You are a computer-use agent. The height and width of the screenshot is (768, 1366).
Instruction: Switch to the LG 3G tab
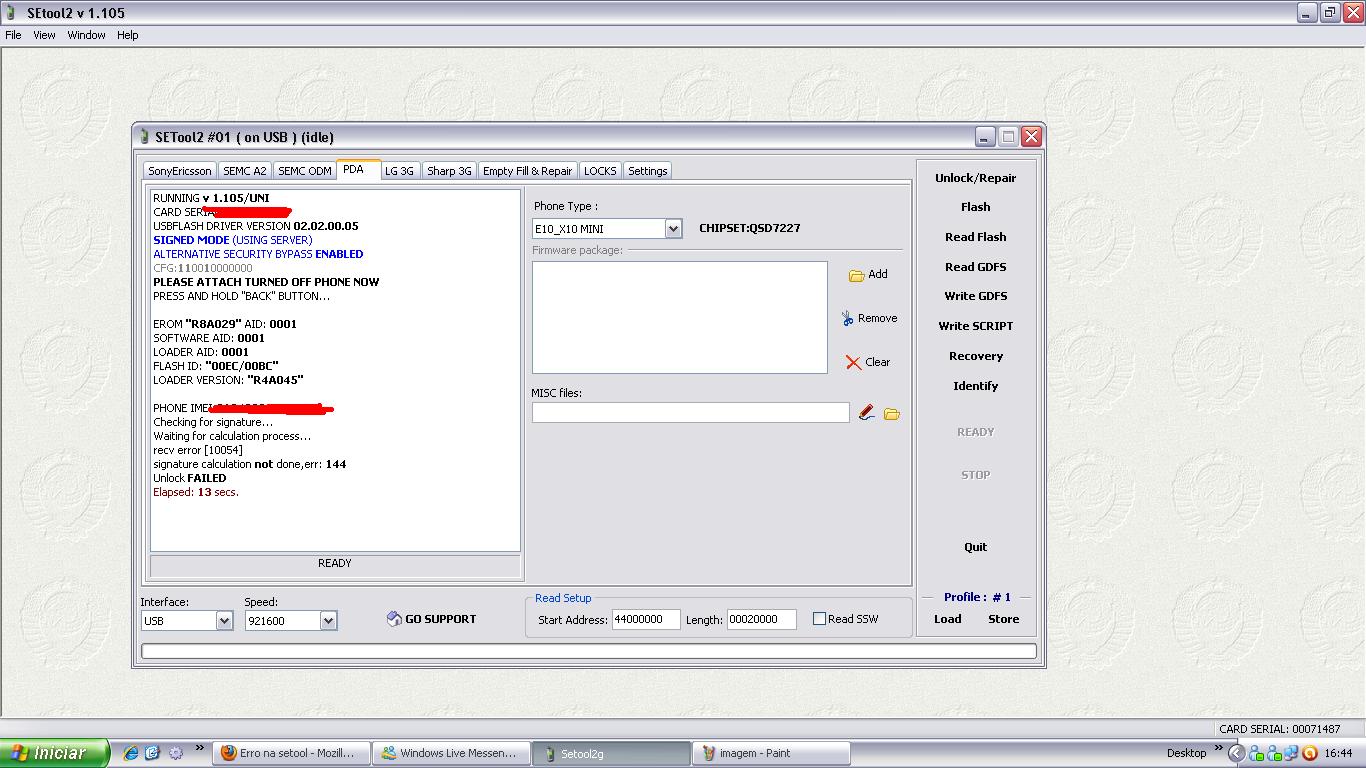[x=399, y=171]
